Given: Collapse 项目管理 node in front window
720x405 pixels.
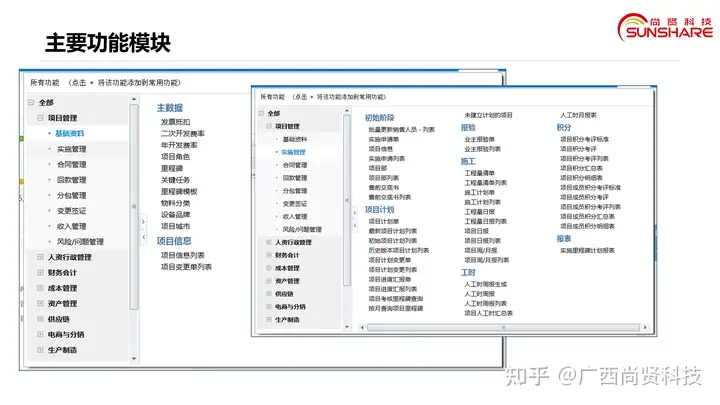Looking at the screenshot, I should click(269, 126).
